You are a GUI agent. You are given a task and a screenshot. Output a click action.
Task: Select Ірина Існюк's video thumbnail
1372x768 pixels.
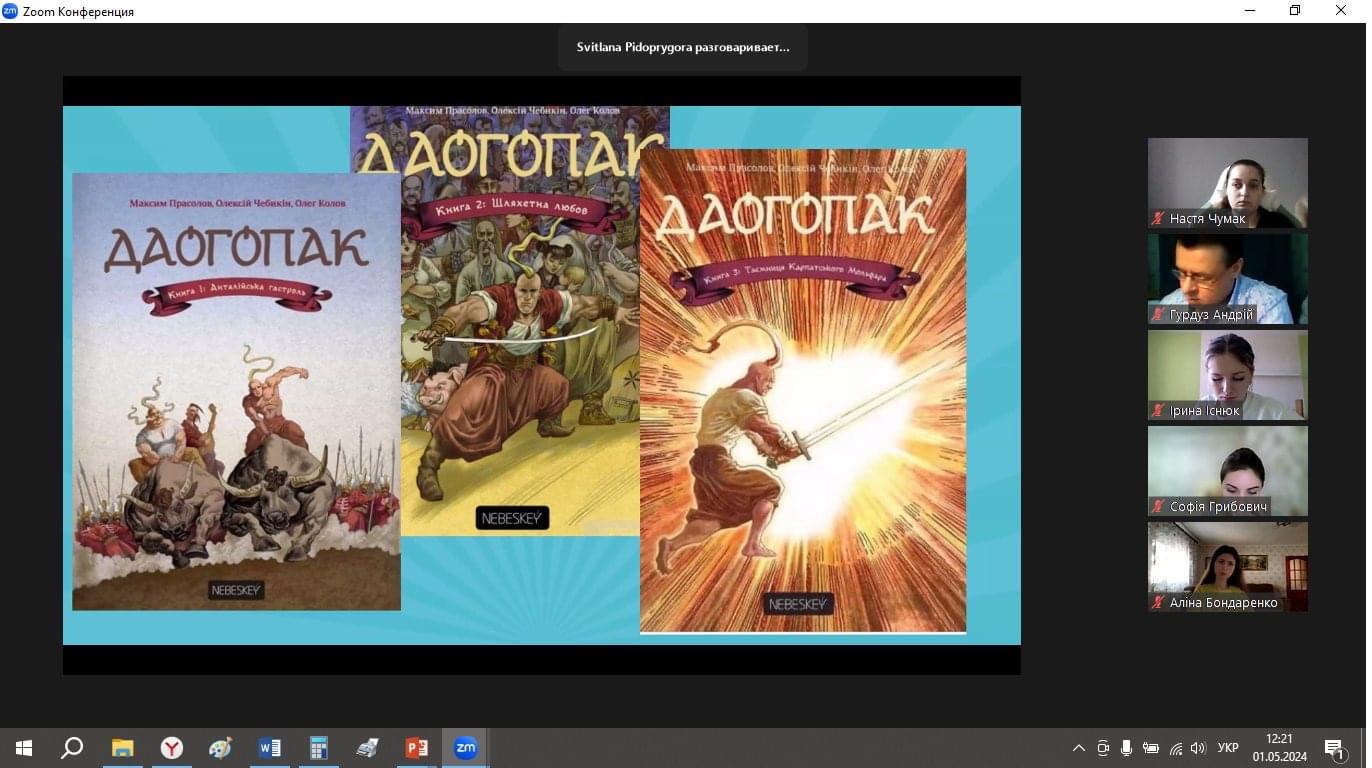click(x=1227, y=375)
